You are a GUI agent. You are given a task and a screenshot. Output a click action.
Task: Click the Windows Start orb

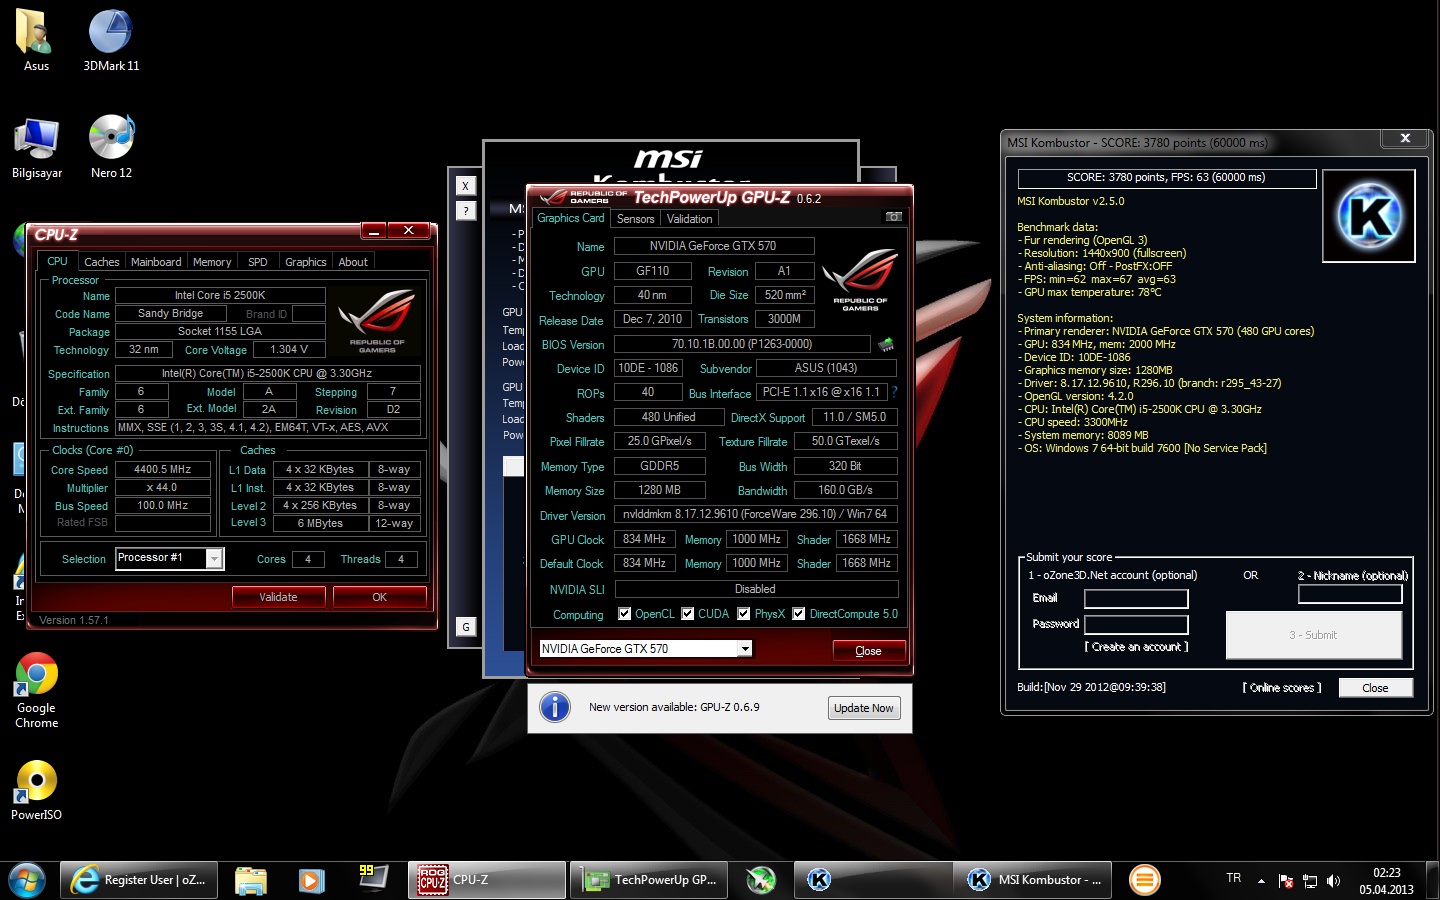27,880
